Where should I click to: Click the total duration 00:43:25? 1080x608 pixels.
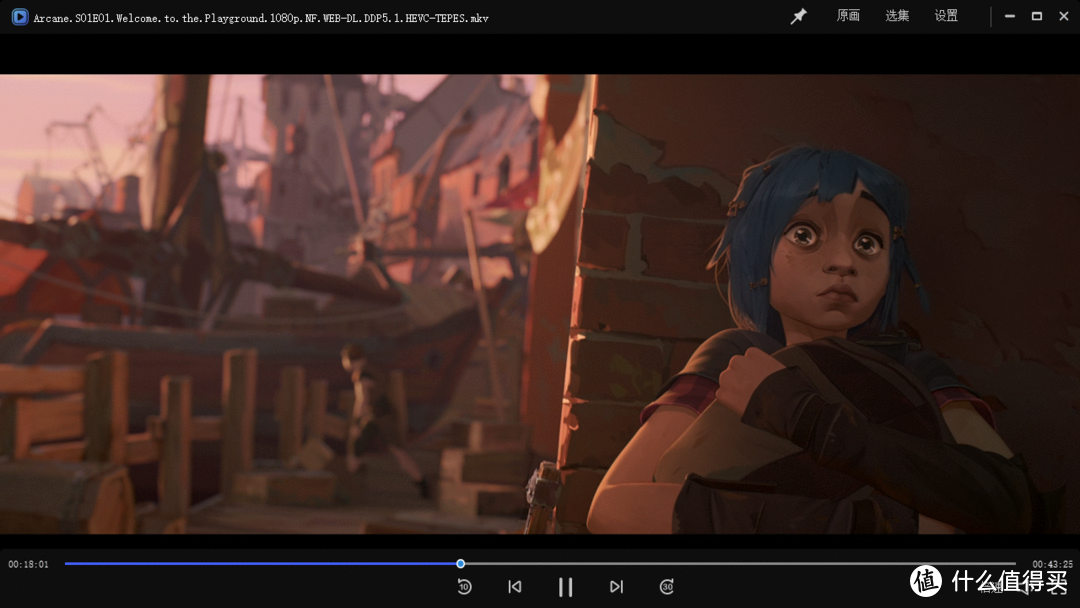(x=1052, y=565)
